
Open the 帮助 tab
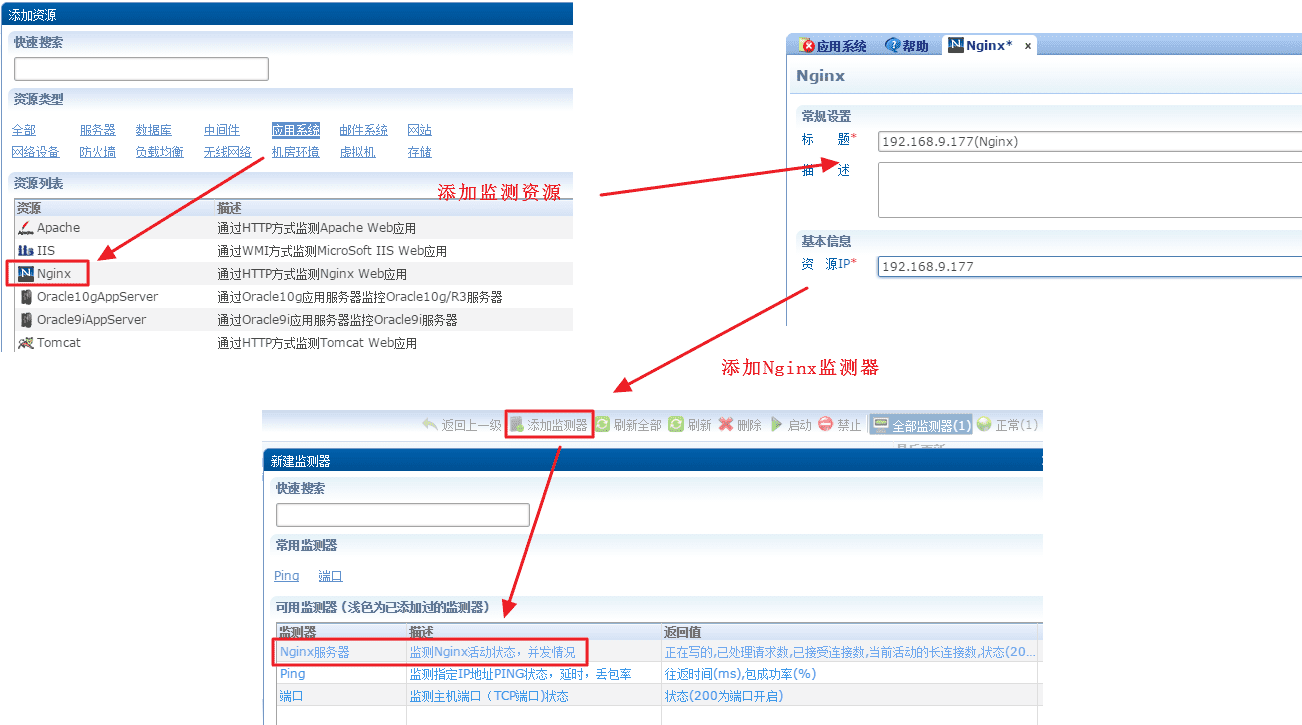(907, 46)
